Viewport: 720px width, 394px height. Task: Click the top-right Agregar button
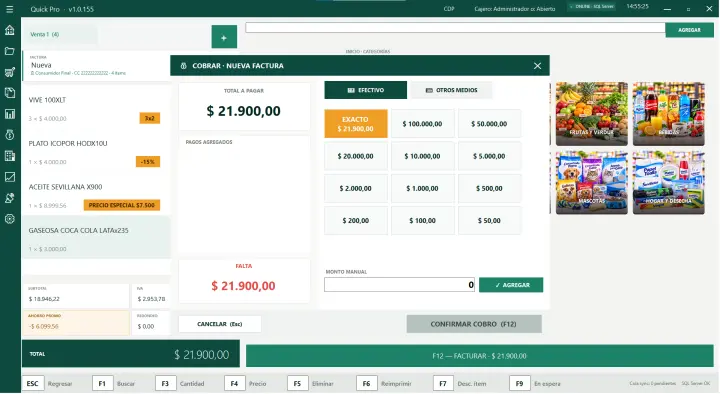pos(689,30)
